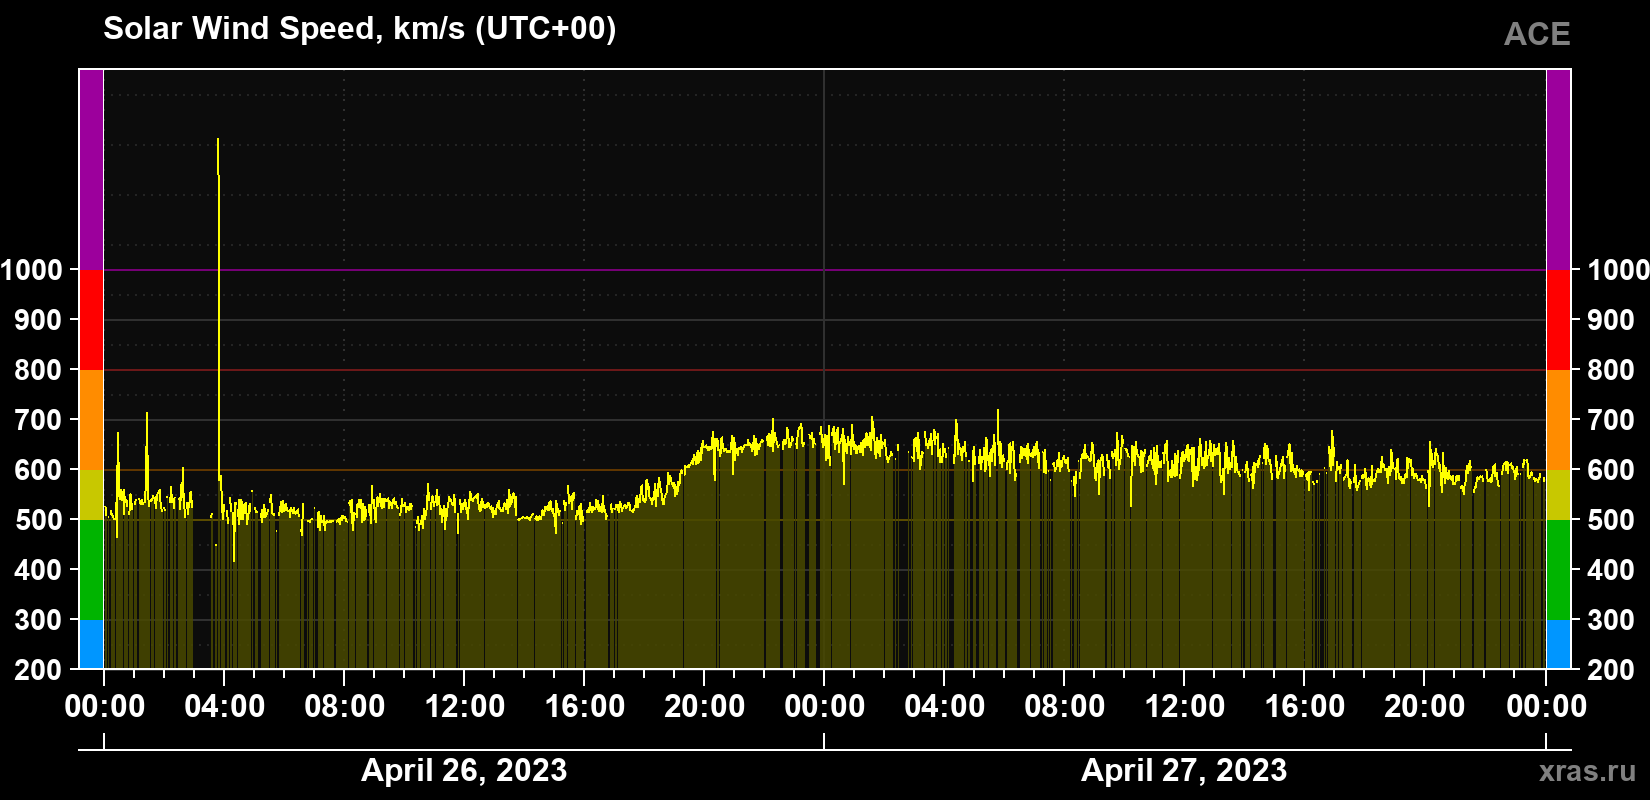Click the purple segment of the left color scale

coord(91,170)
